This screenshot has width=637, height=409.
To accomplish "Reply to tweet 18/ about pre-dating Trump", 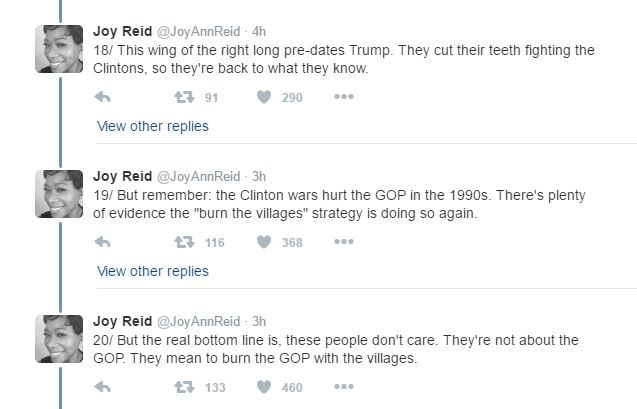I will 102,97.
